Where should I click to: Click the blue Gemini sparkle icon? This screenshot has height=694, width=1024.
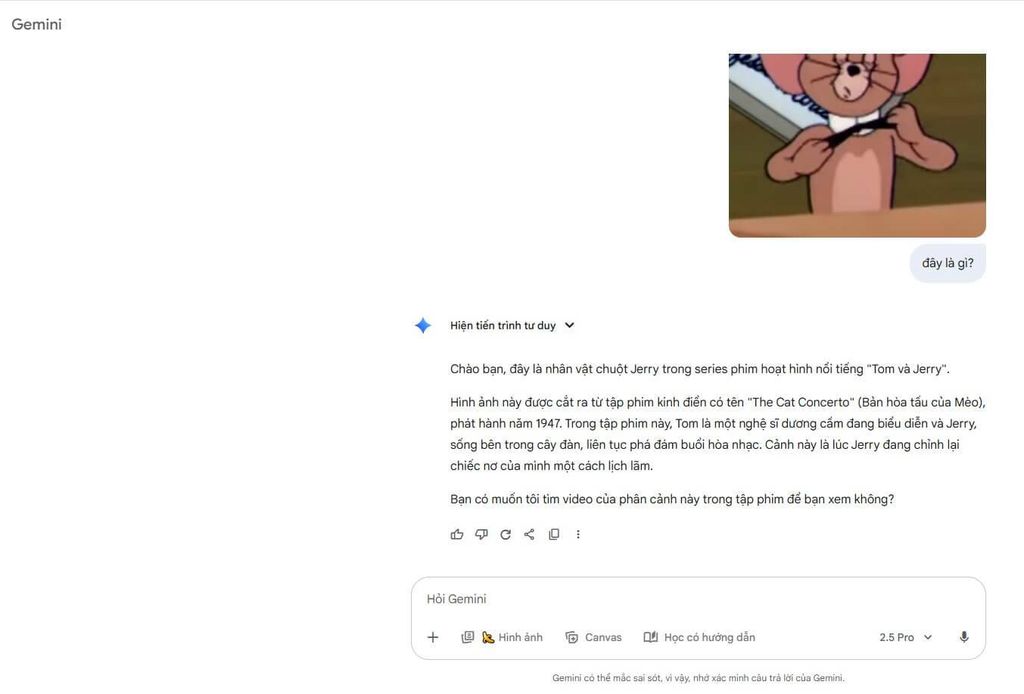(x=423, y=325)
